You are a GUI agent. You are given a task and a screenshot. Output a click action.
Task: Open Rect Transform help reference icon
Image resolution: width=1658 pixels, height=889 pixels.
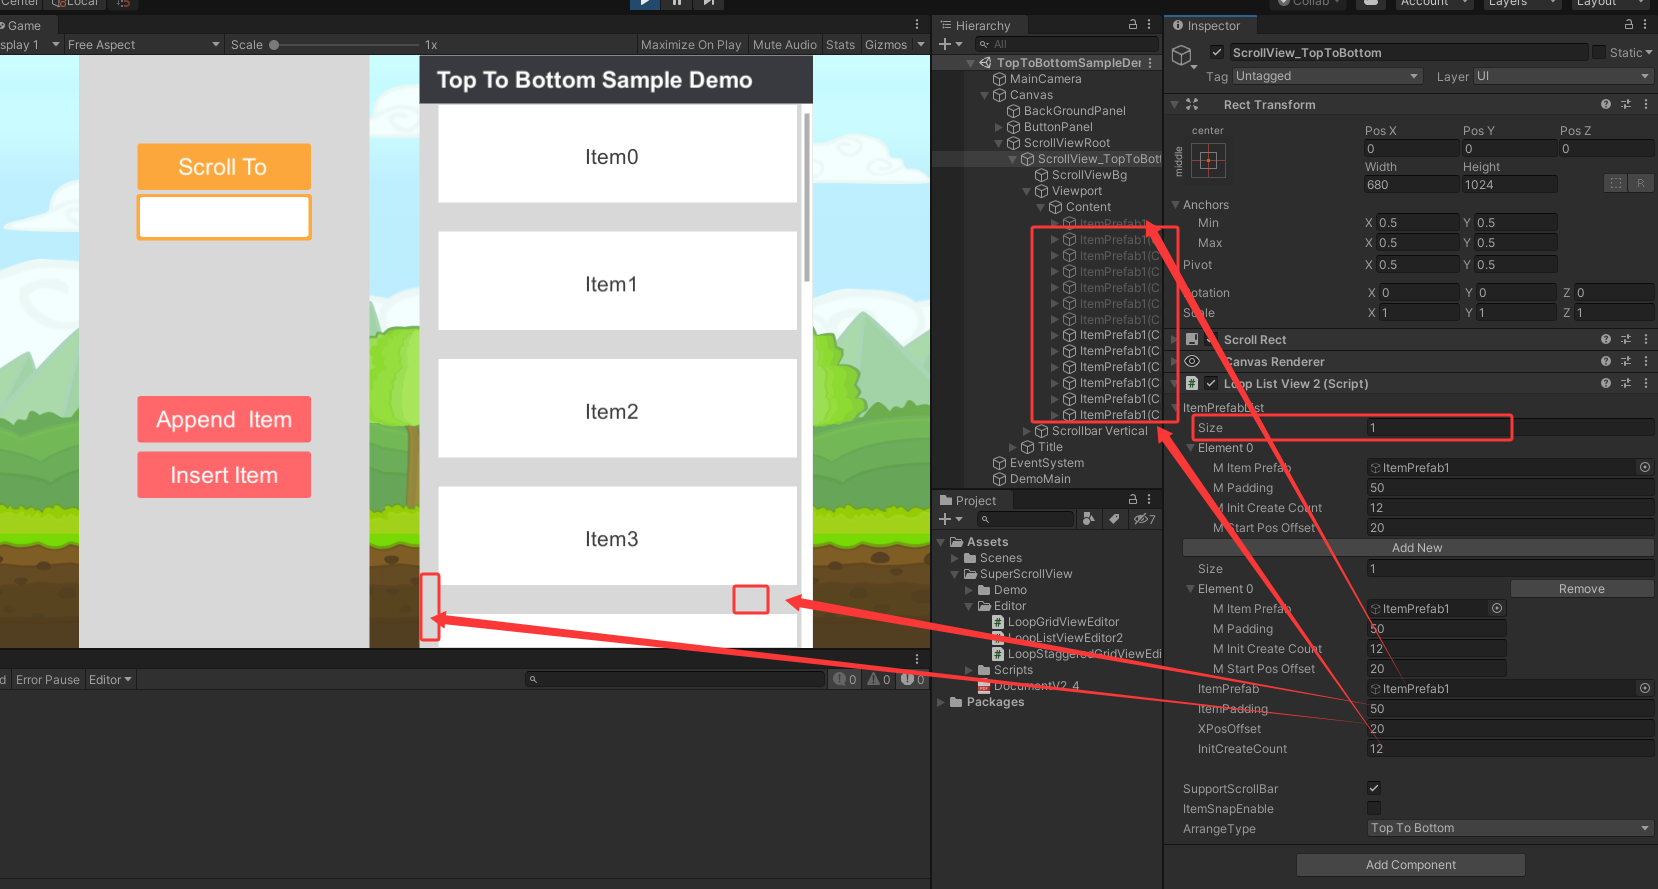(1606, 104)
